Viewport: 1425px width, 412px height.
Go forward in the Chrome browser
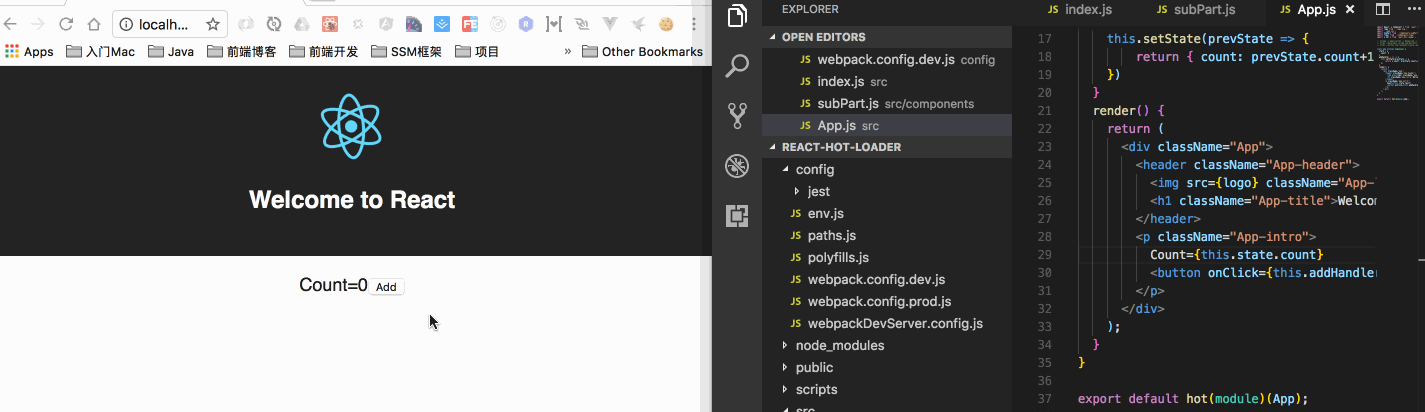pos(38,24)
